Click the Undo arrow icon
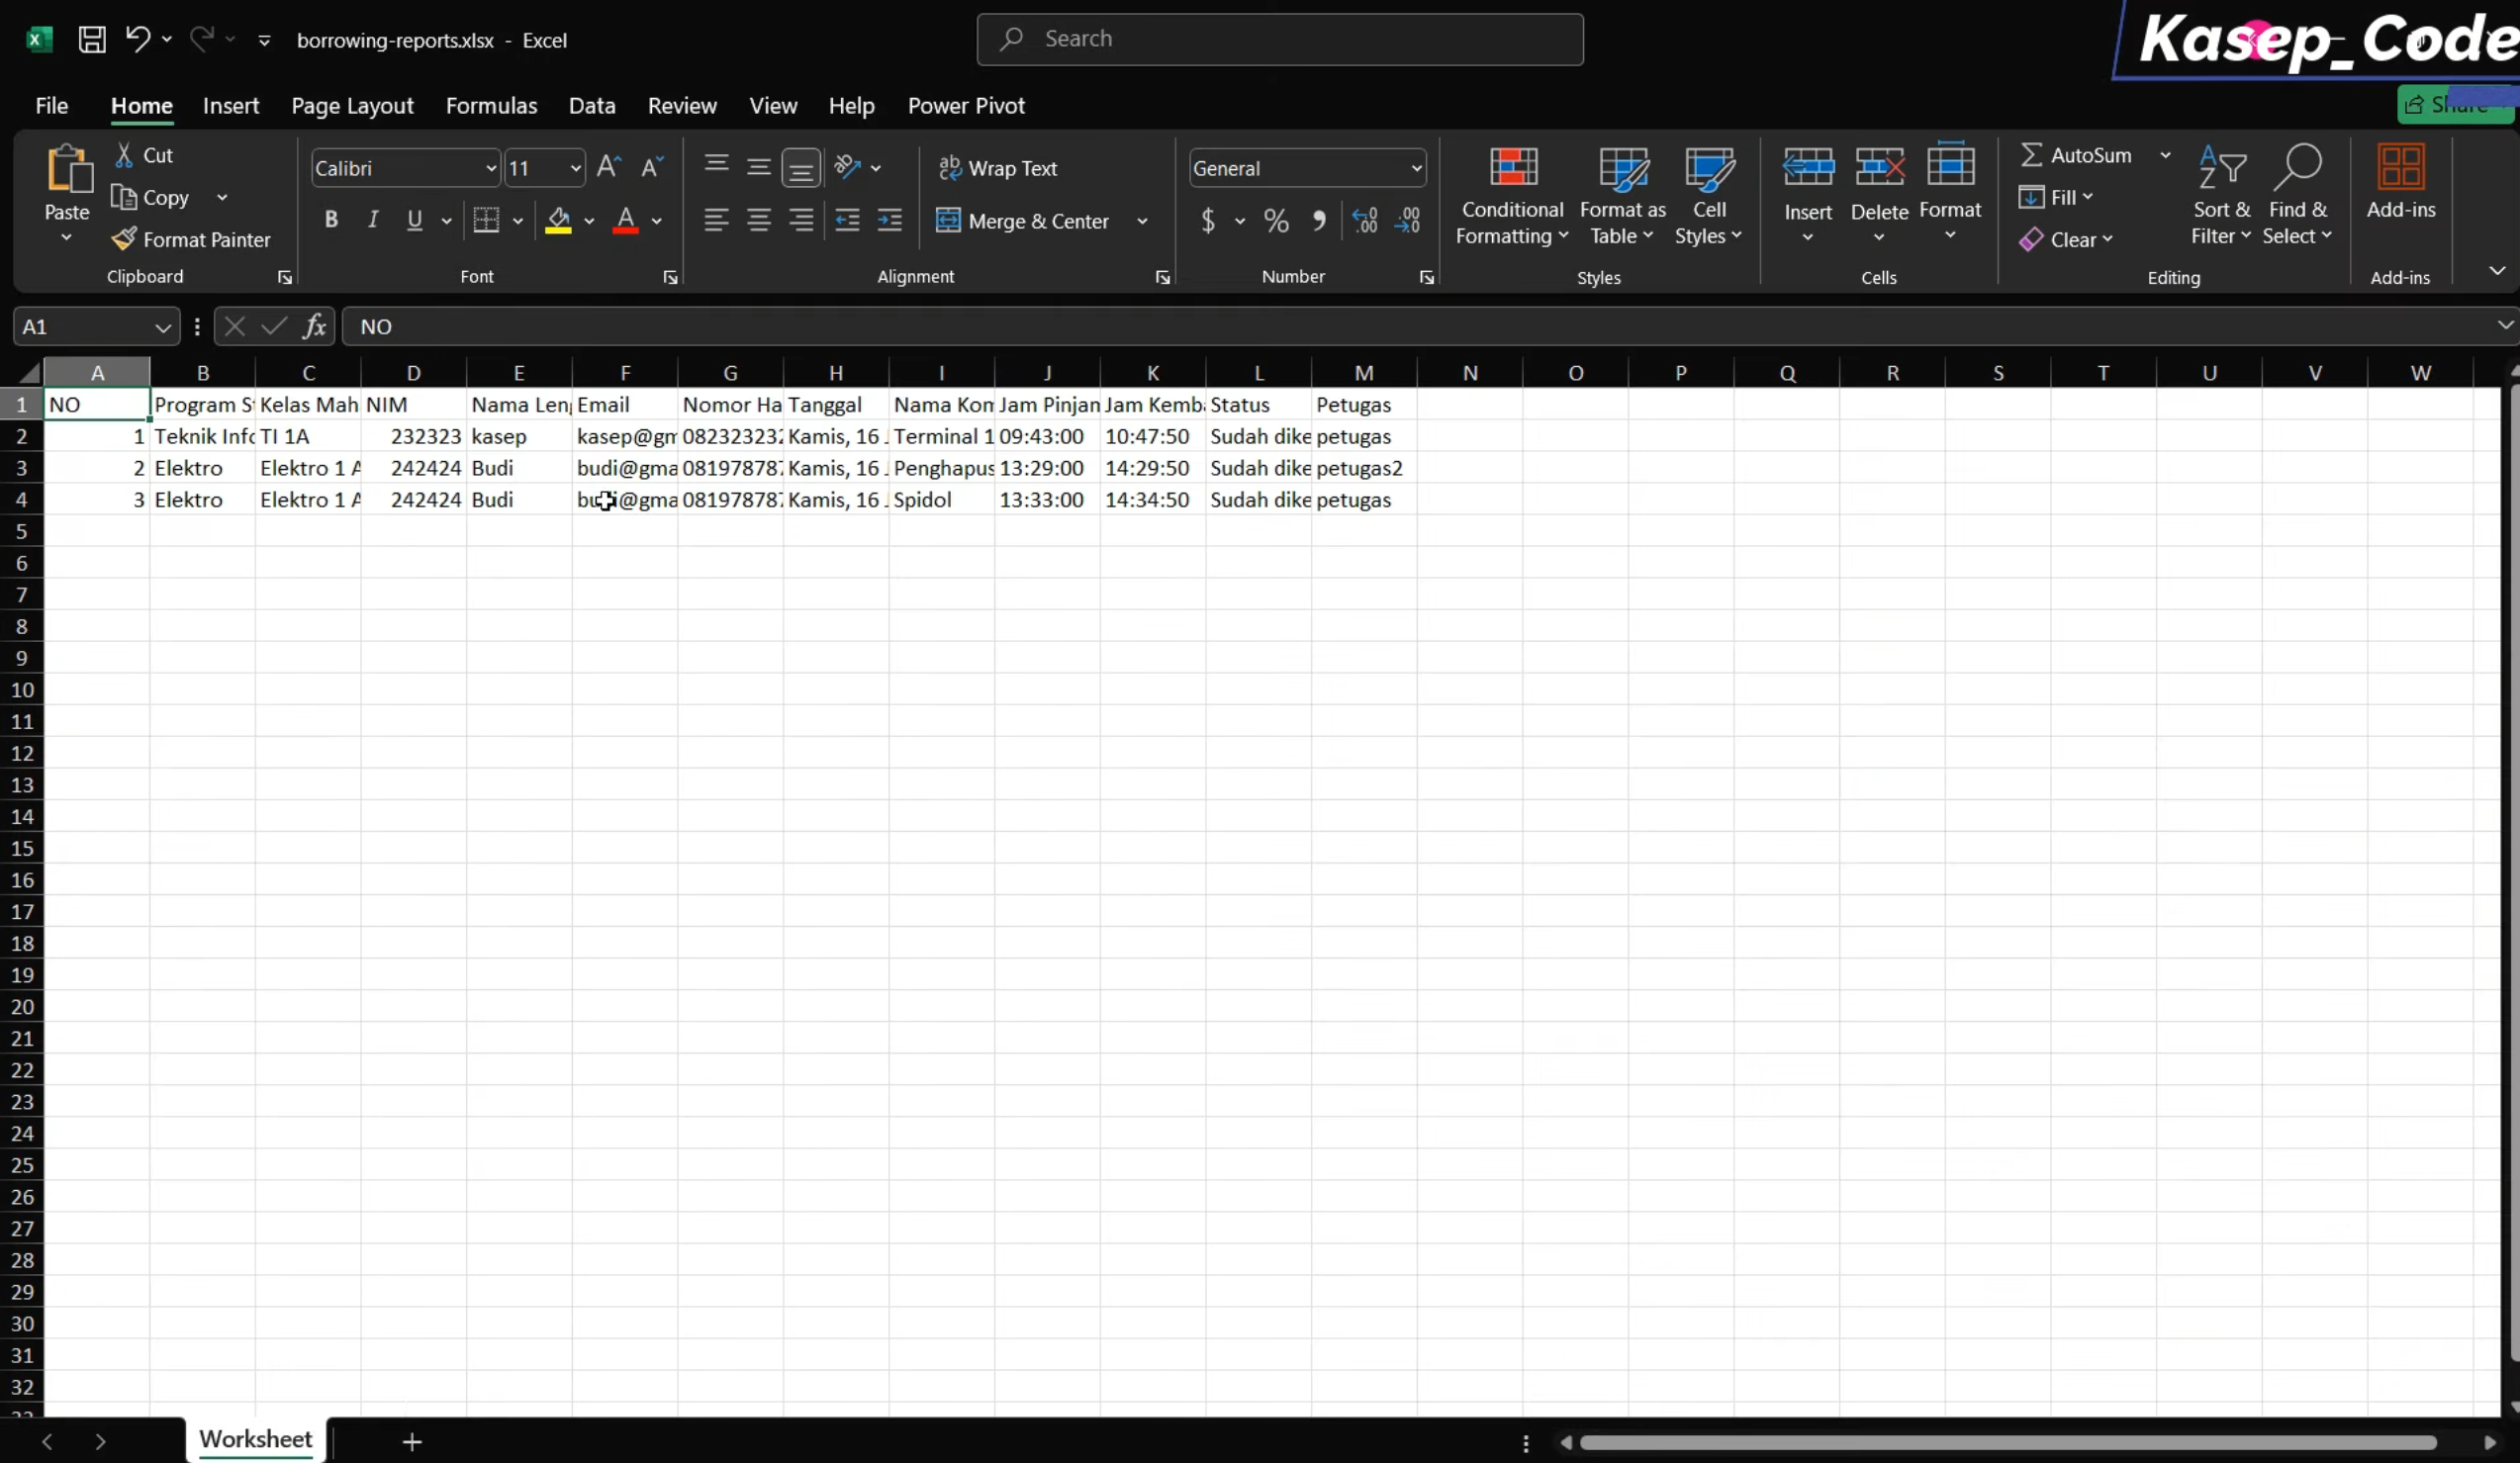Viewport: 2520px width, 1463px height. (137, 39)
